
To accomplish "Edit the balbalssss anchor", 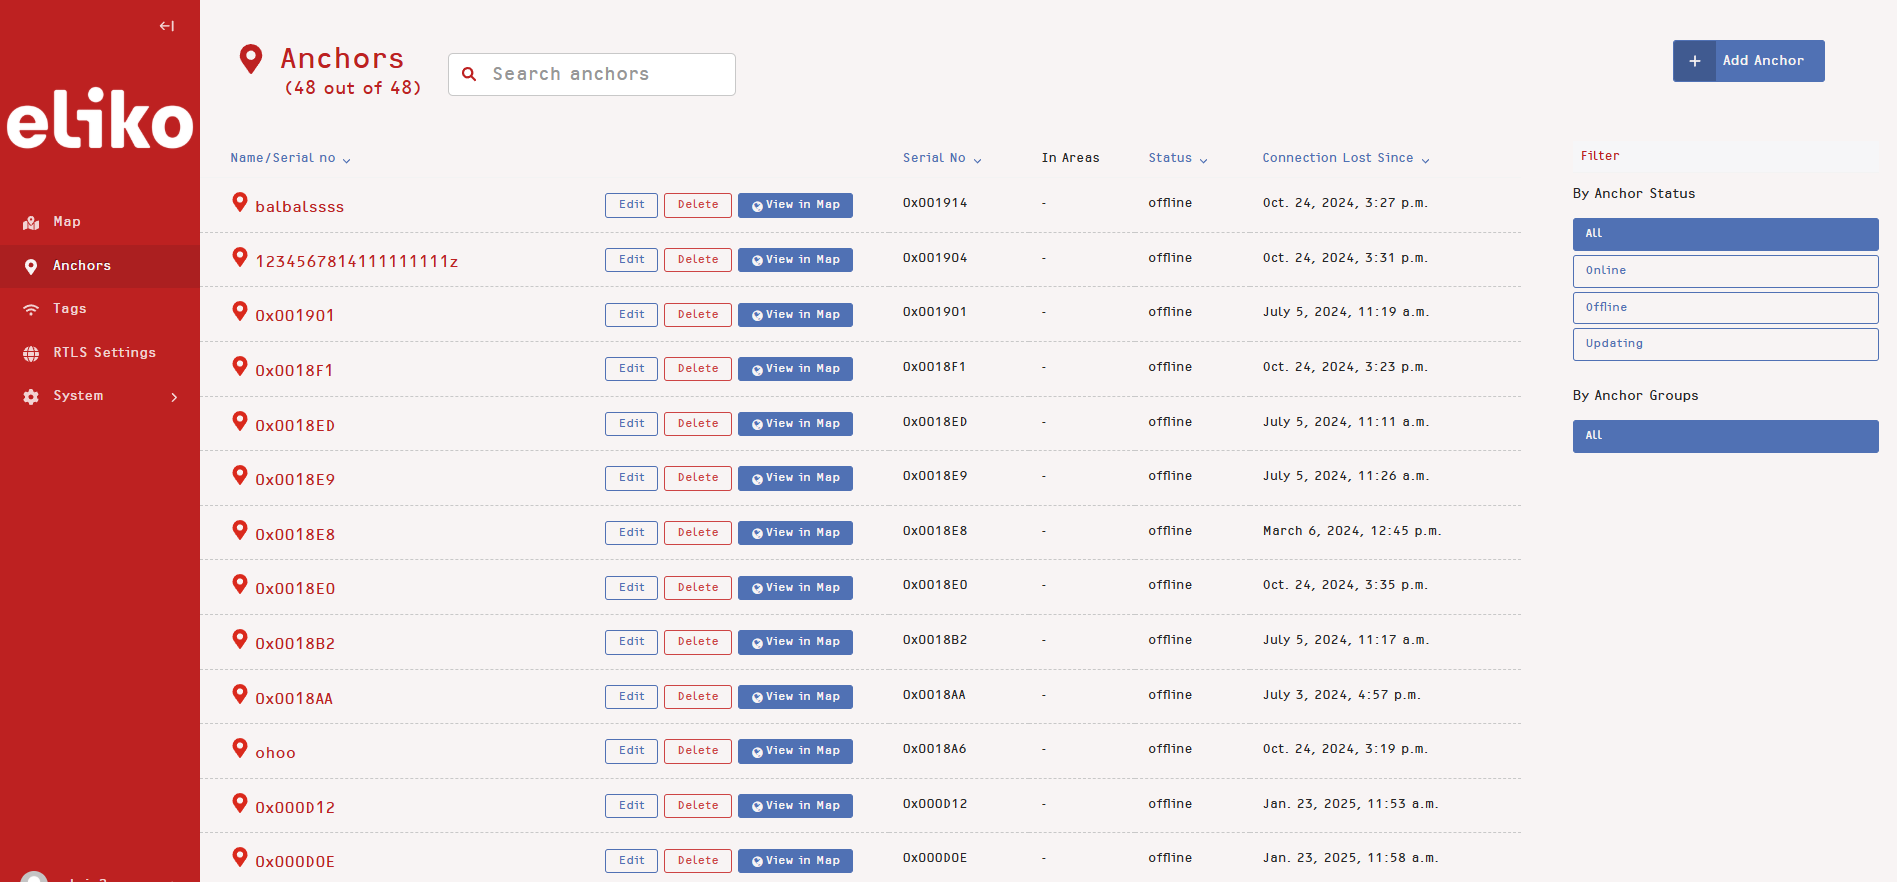I will 631,205.
